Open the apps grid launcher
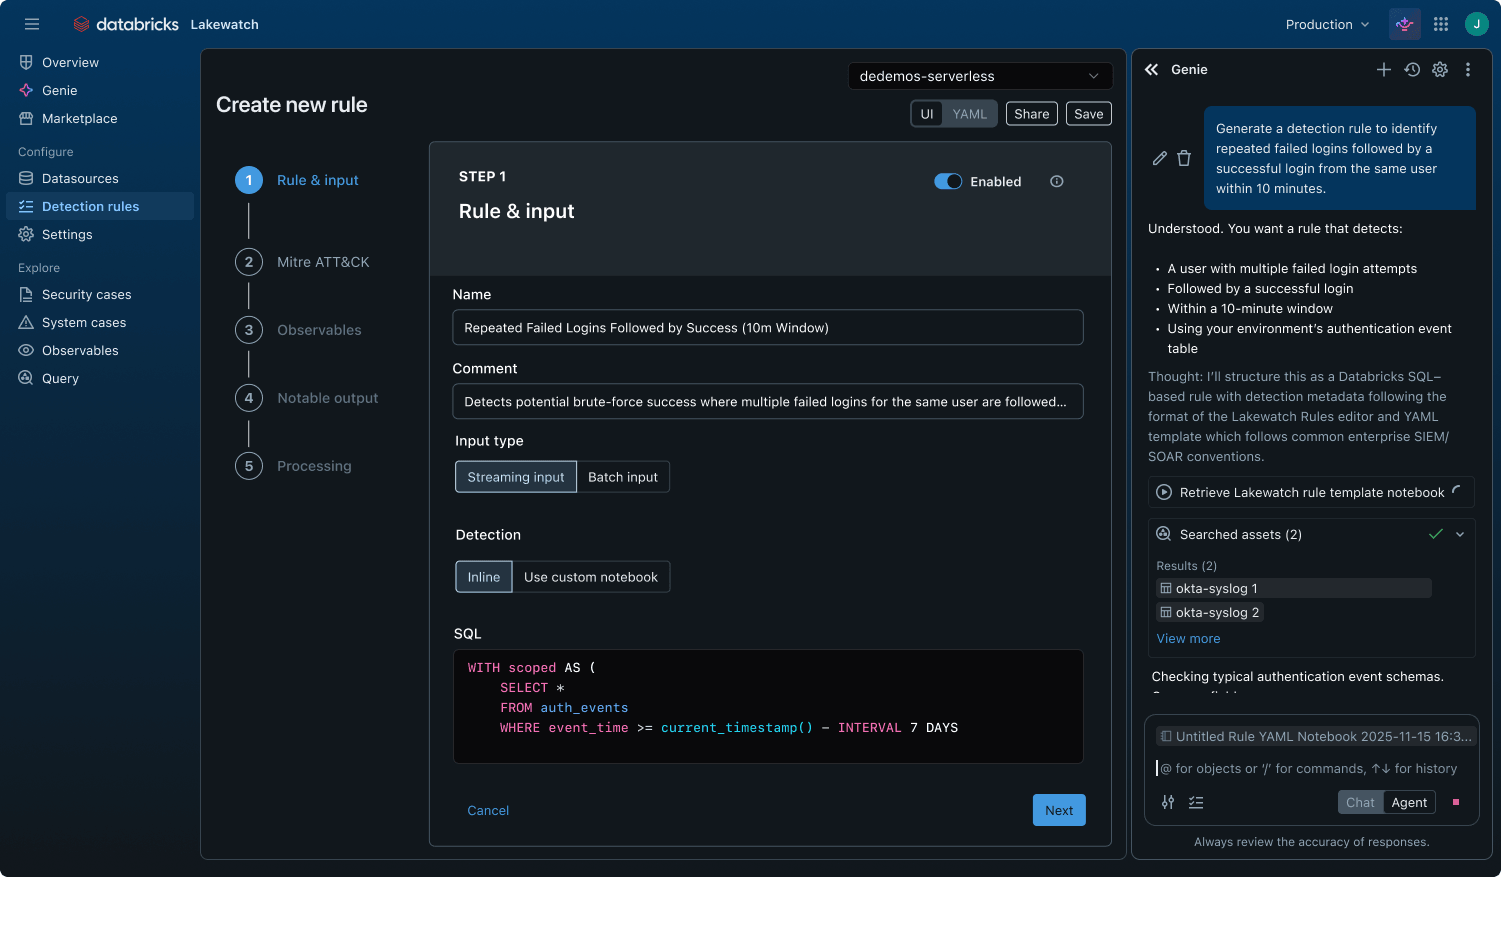Screen dimensions: 1501x946 coord(1441,24)
